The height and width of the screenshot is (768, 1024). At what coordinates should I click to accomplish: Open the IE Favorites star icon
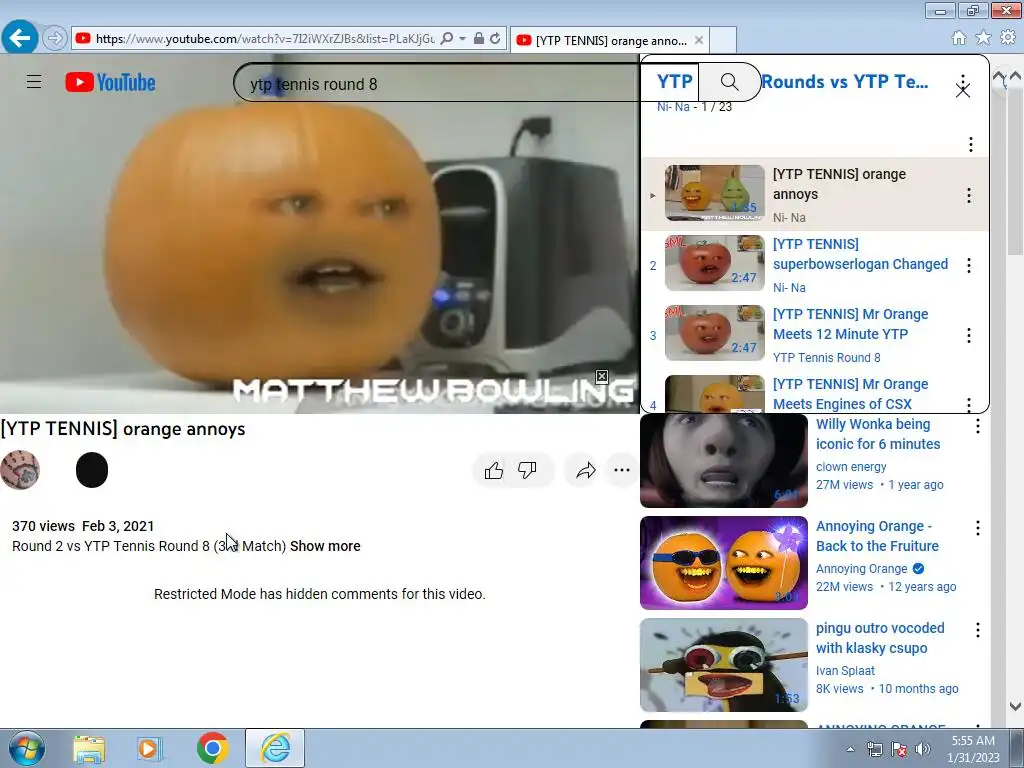983,38
